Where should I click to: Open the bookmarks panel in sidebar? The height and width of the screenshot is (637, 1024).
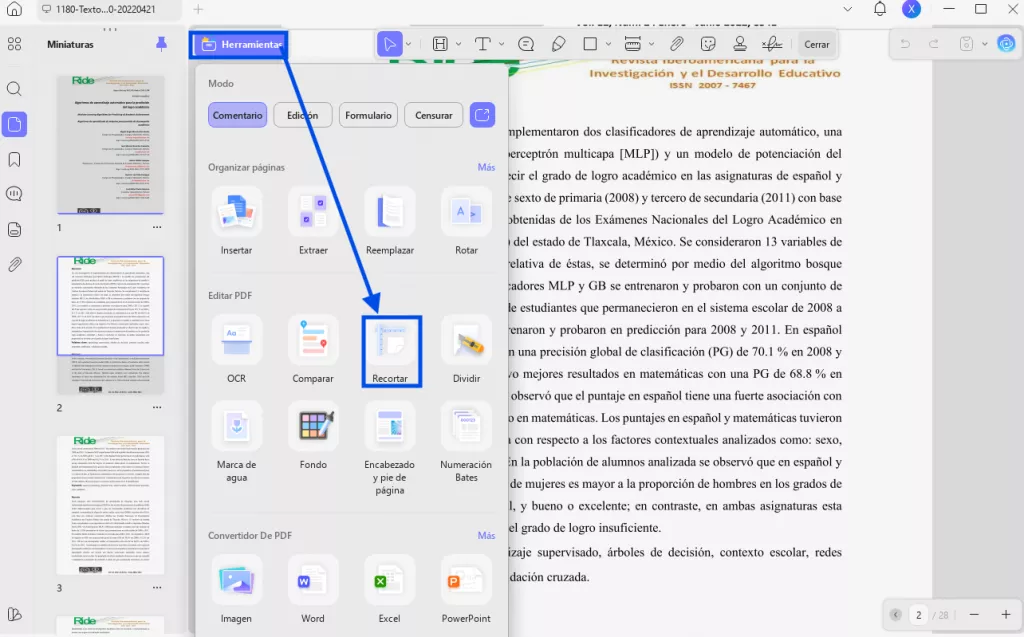click(x=15, y=160)
